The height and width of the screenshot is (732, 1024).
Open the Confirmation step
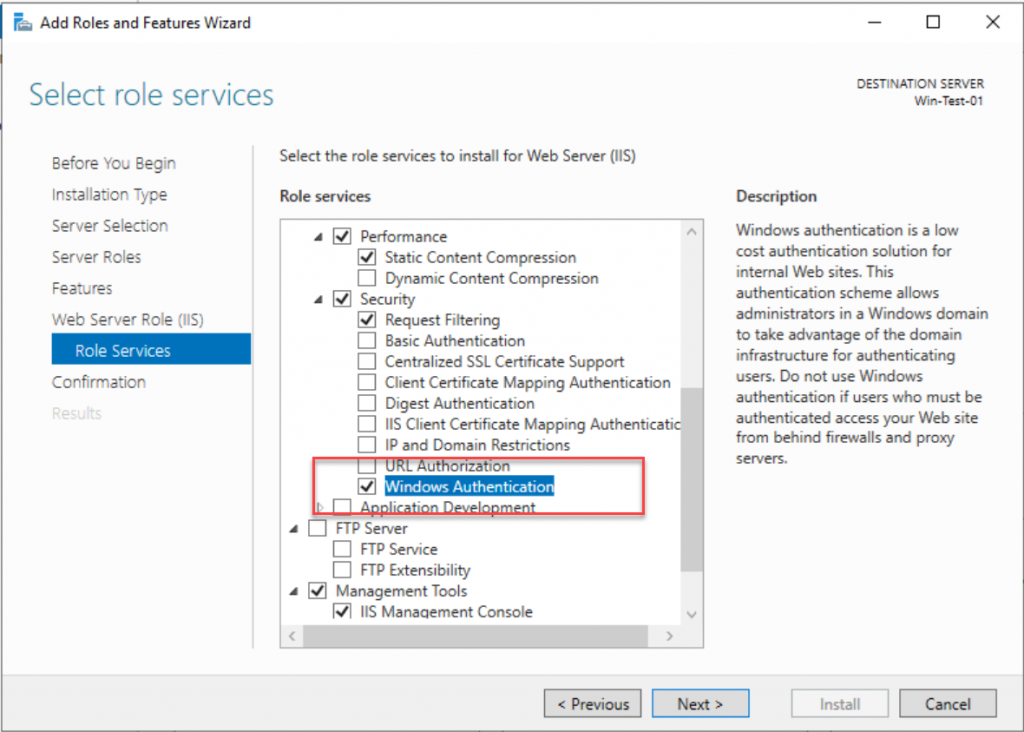coord(99,382)
